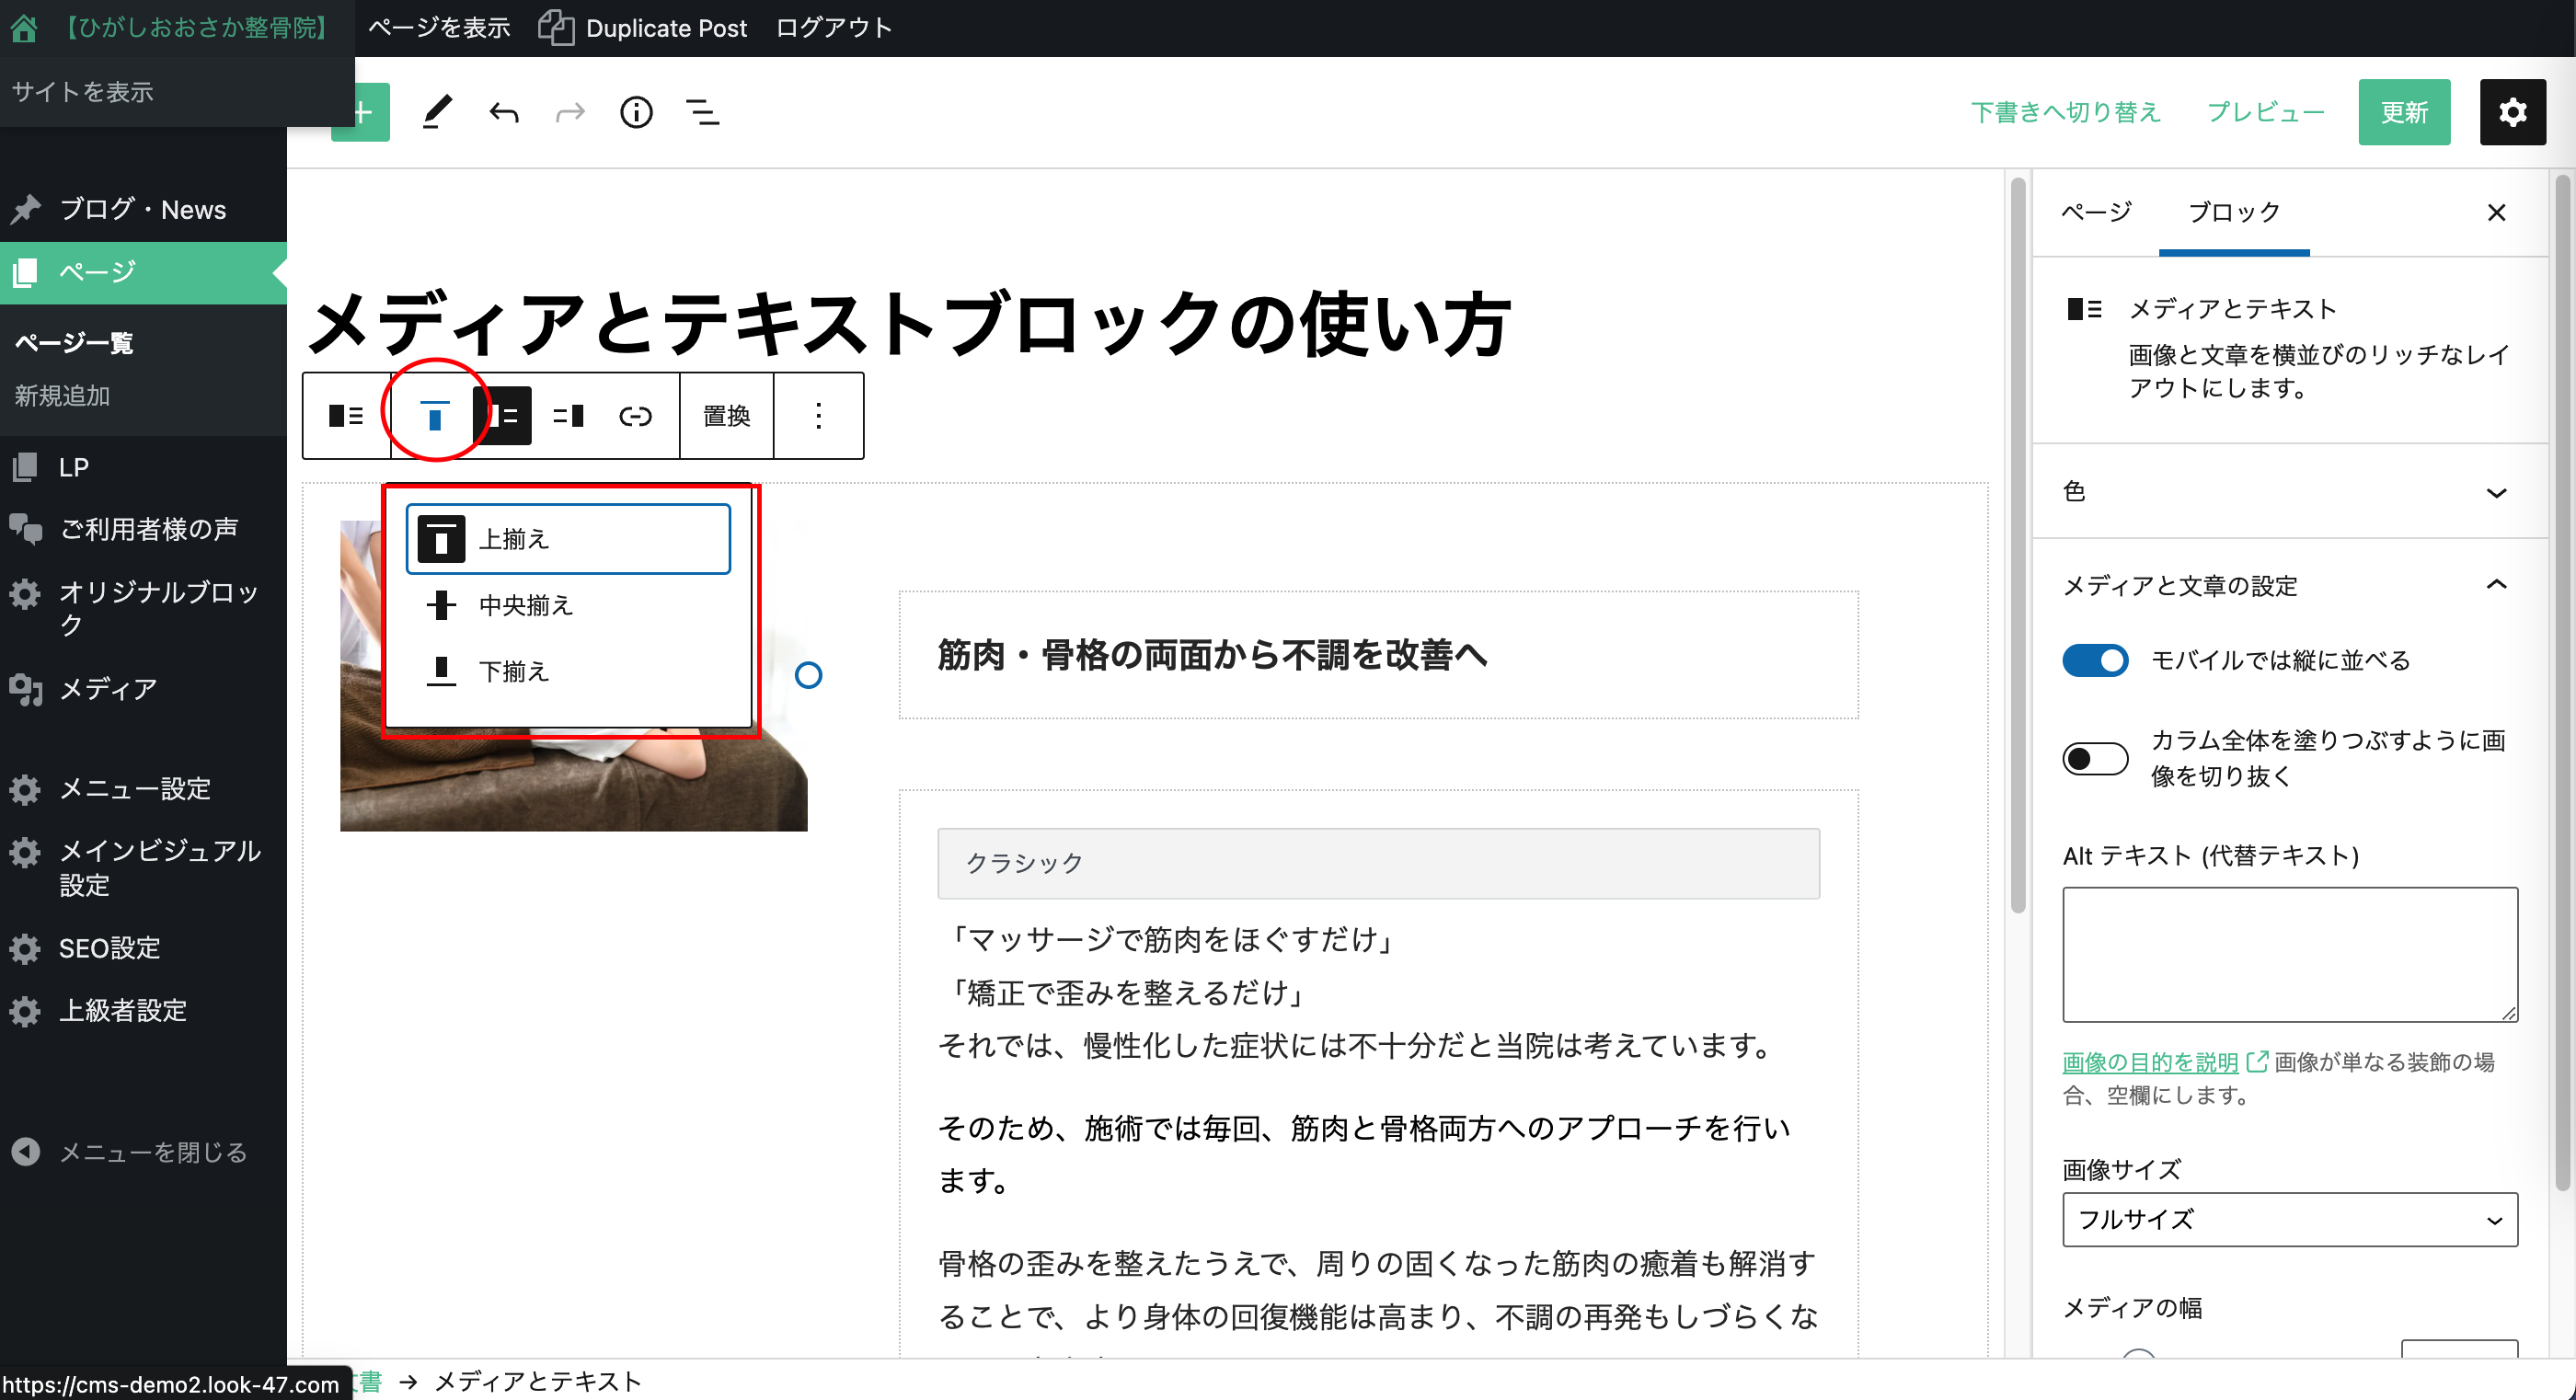This screenshot has width=2576, height=1400.
Task: Open the block list view icon
Action: point(703,112)
